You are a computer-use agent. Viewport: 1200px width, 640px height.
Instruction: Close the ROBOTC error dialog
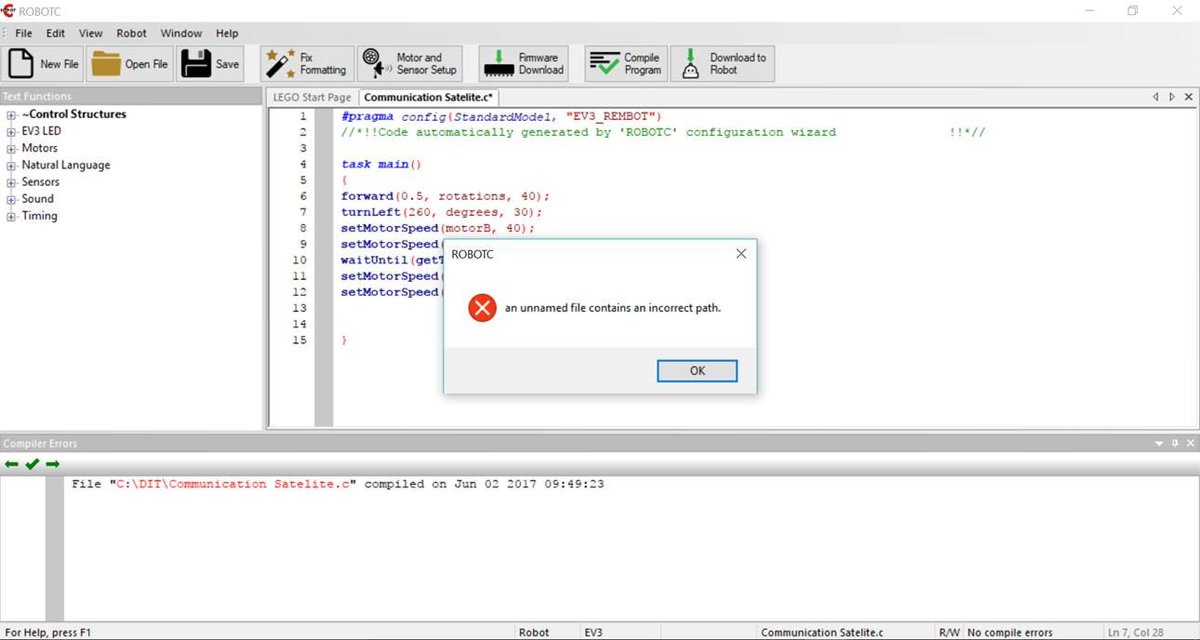[x=741, y=254]
